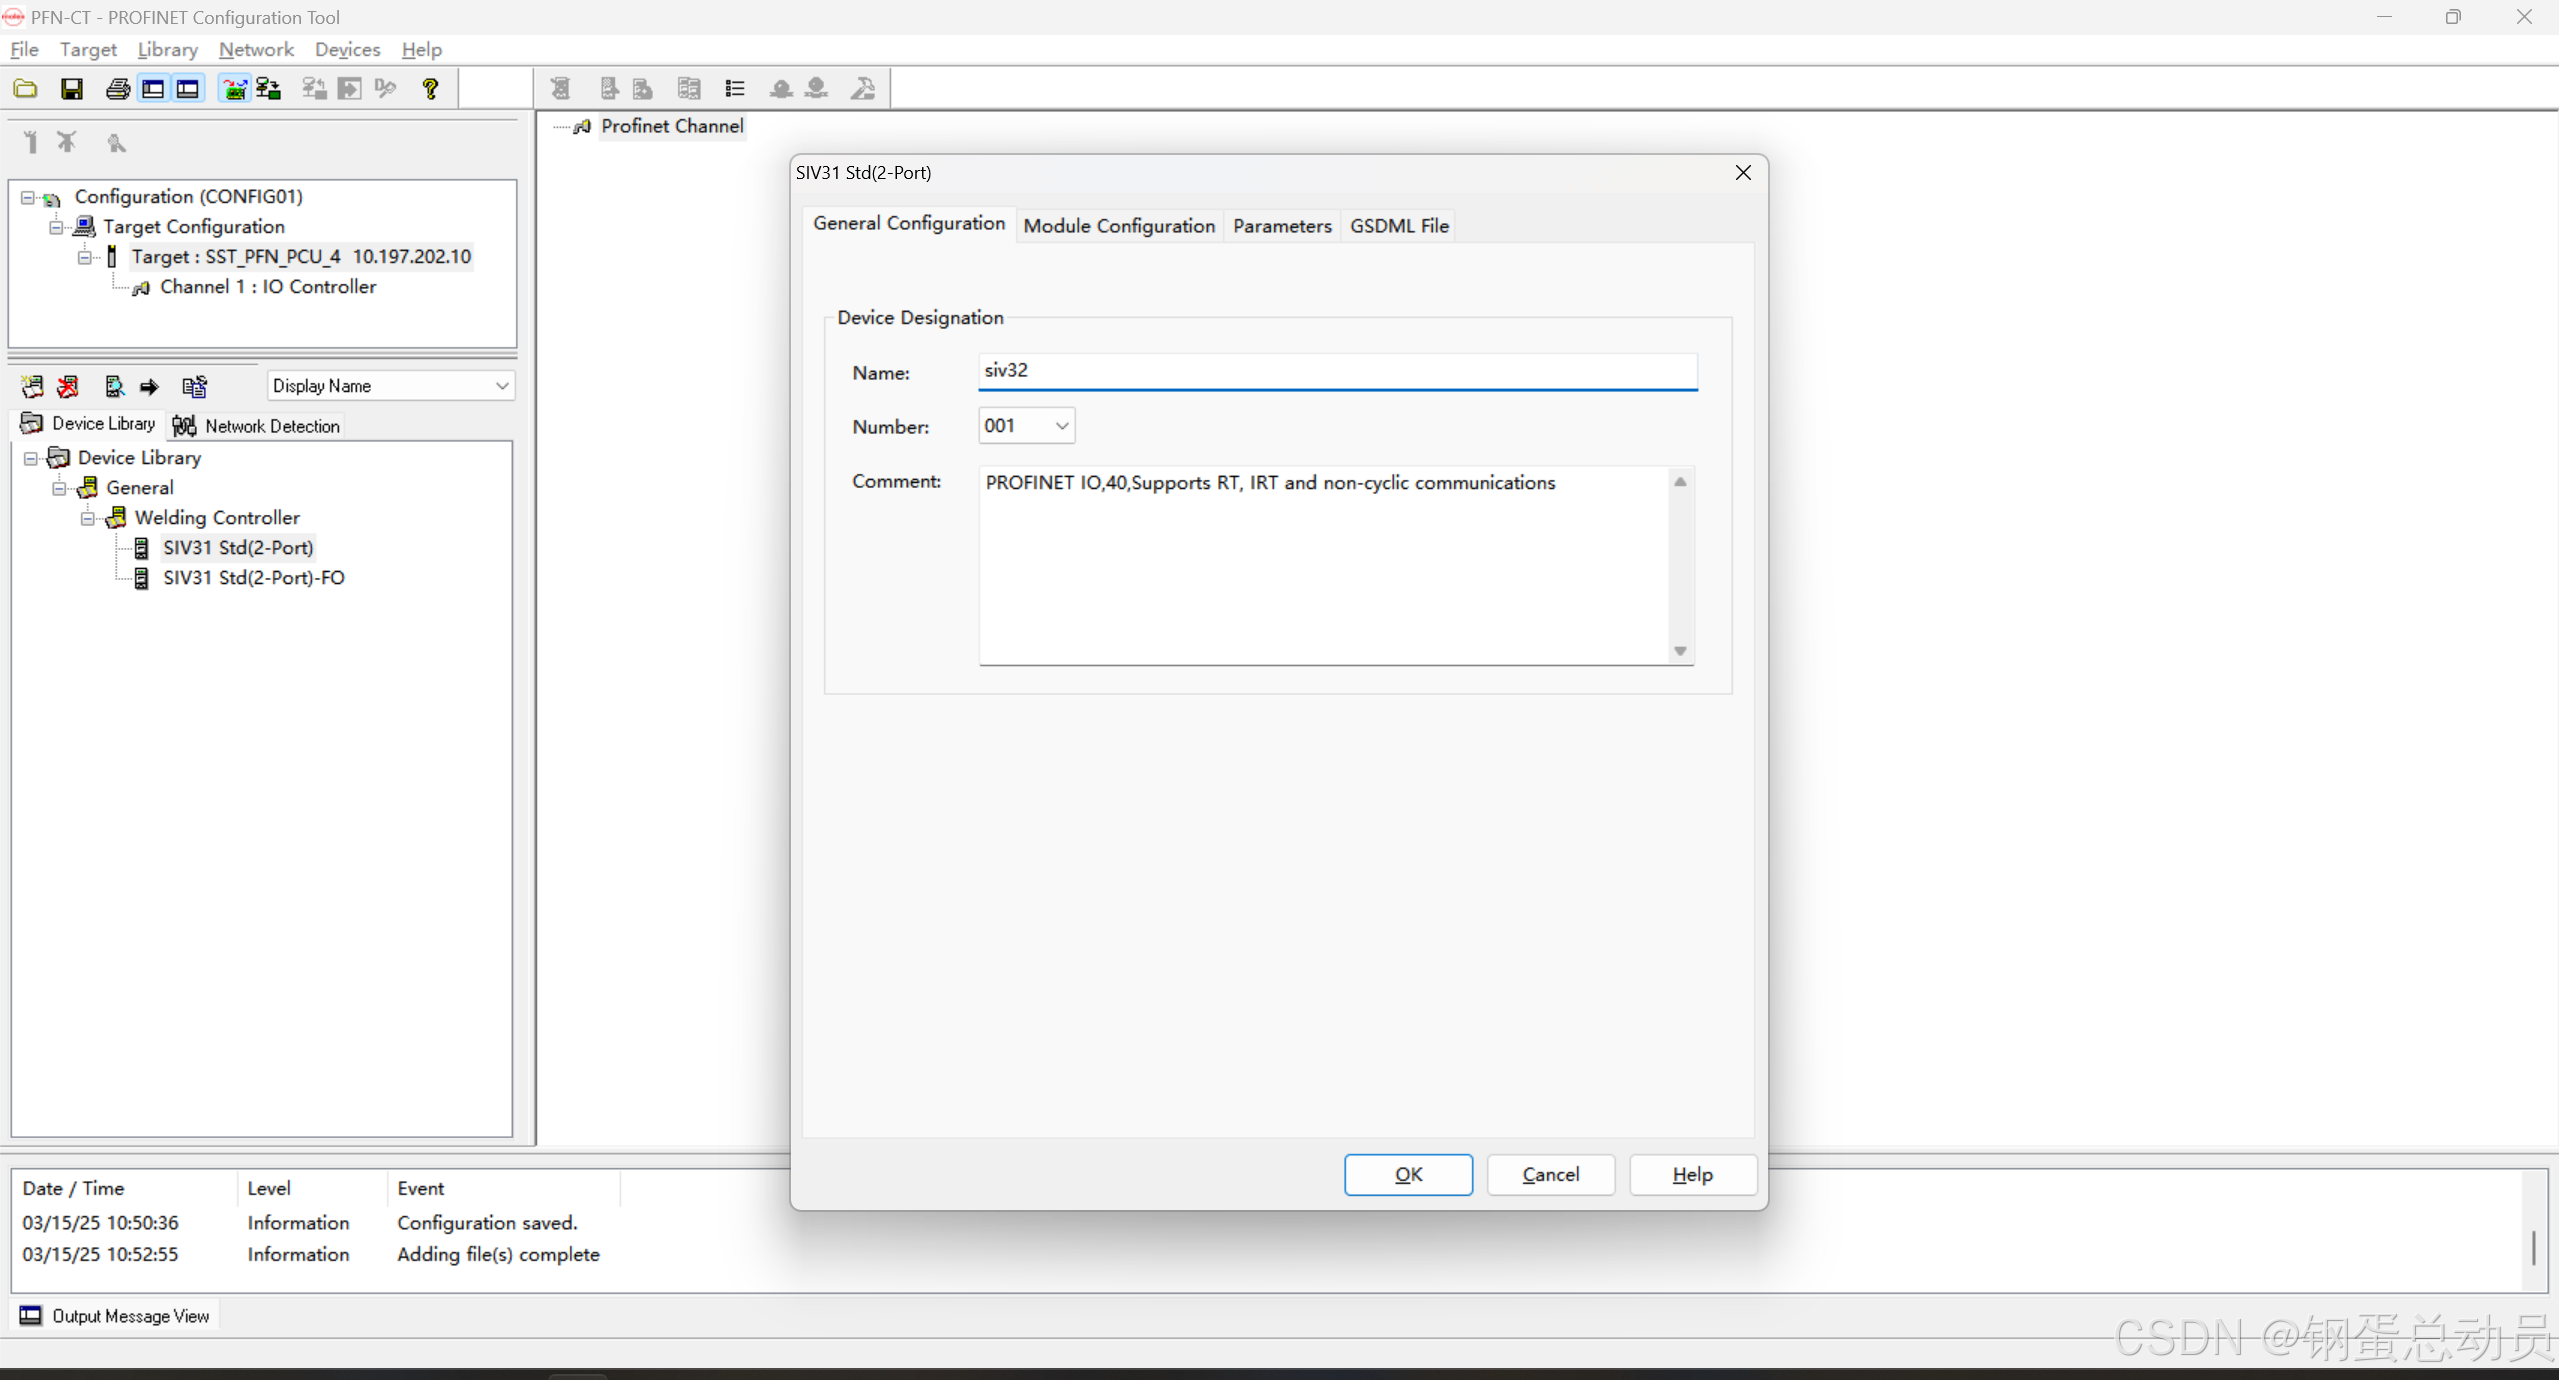Click the save floppy disk icon
Image resolution: width=2559 pixels, height=1380 pixels.
tap(71, 89)
